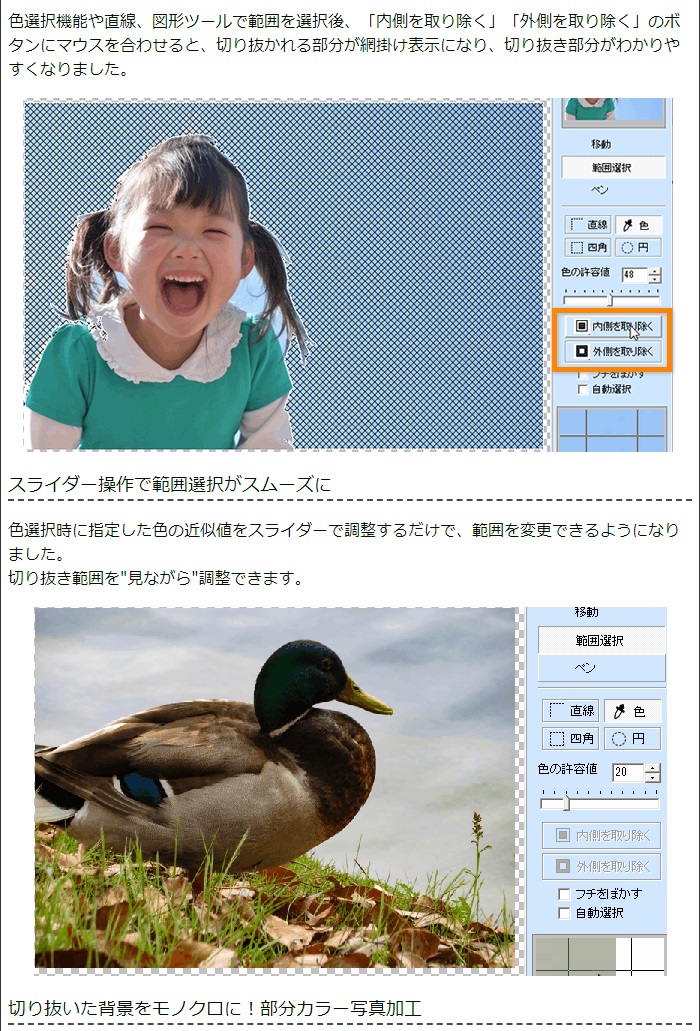Viewport: 700px width, 1031px height.
Task: Click 内側を取り除く in the orange-highlighted panel
Action: pos(613,326)
